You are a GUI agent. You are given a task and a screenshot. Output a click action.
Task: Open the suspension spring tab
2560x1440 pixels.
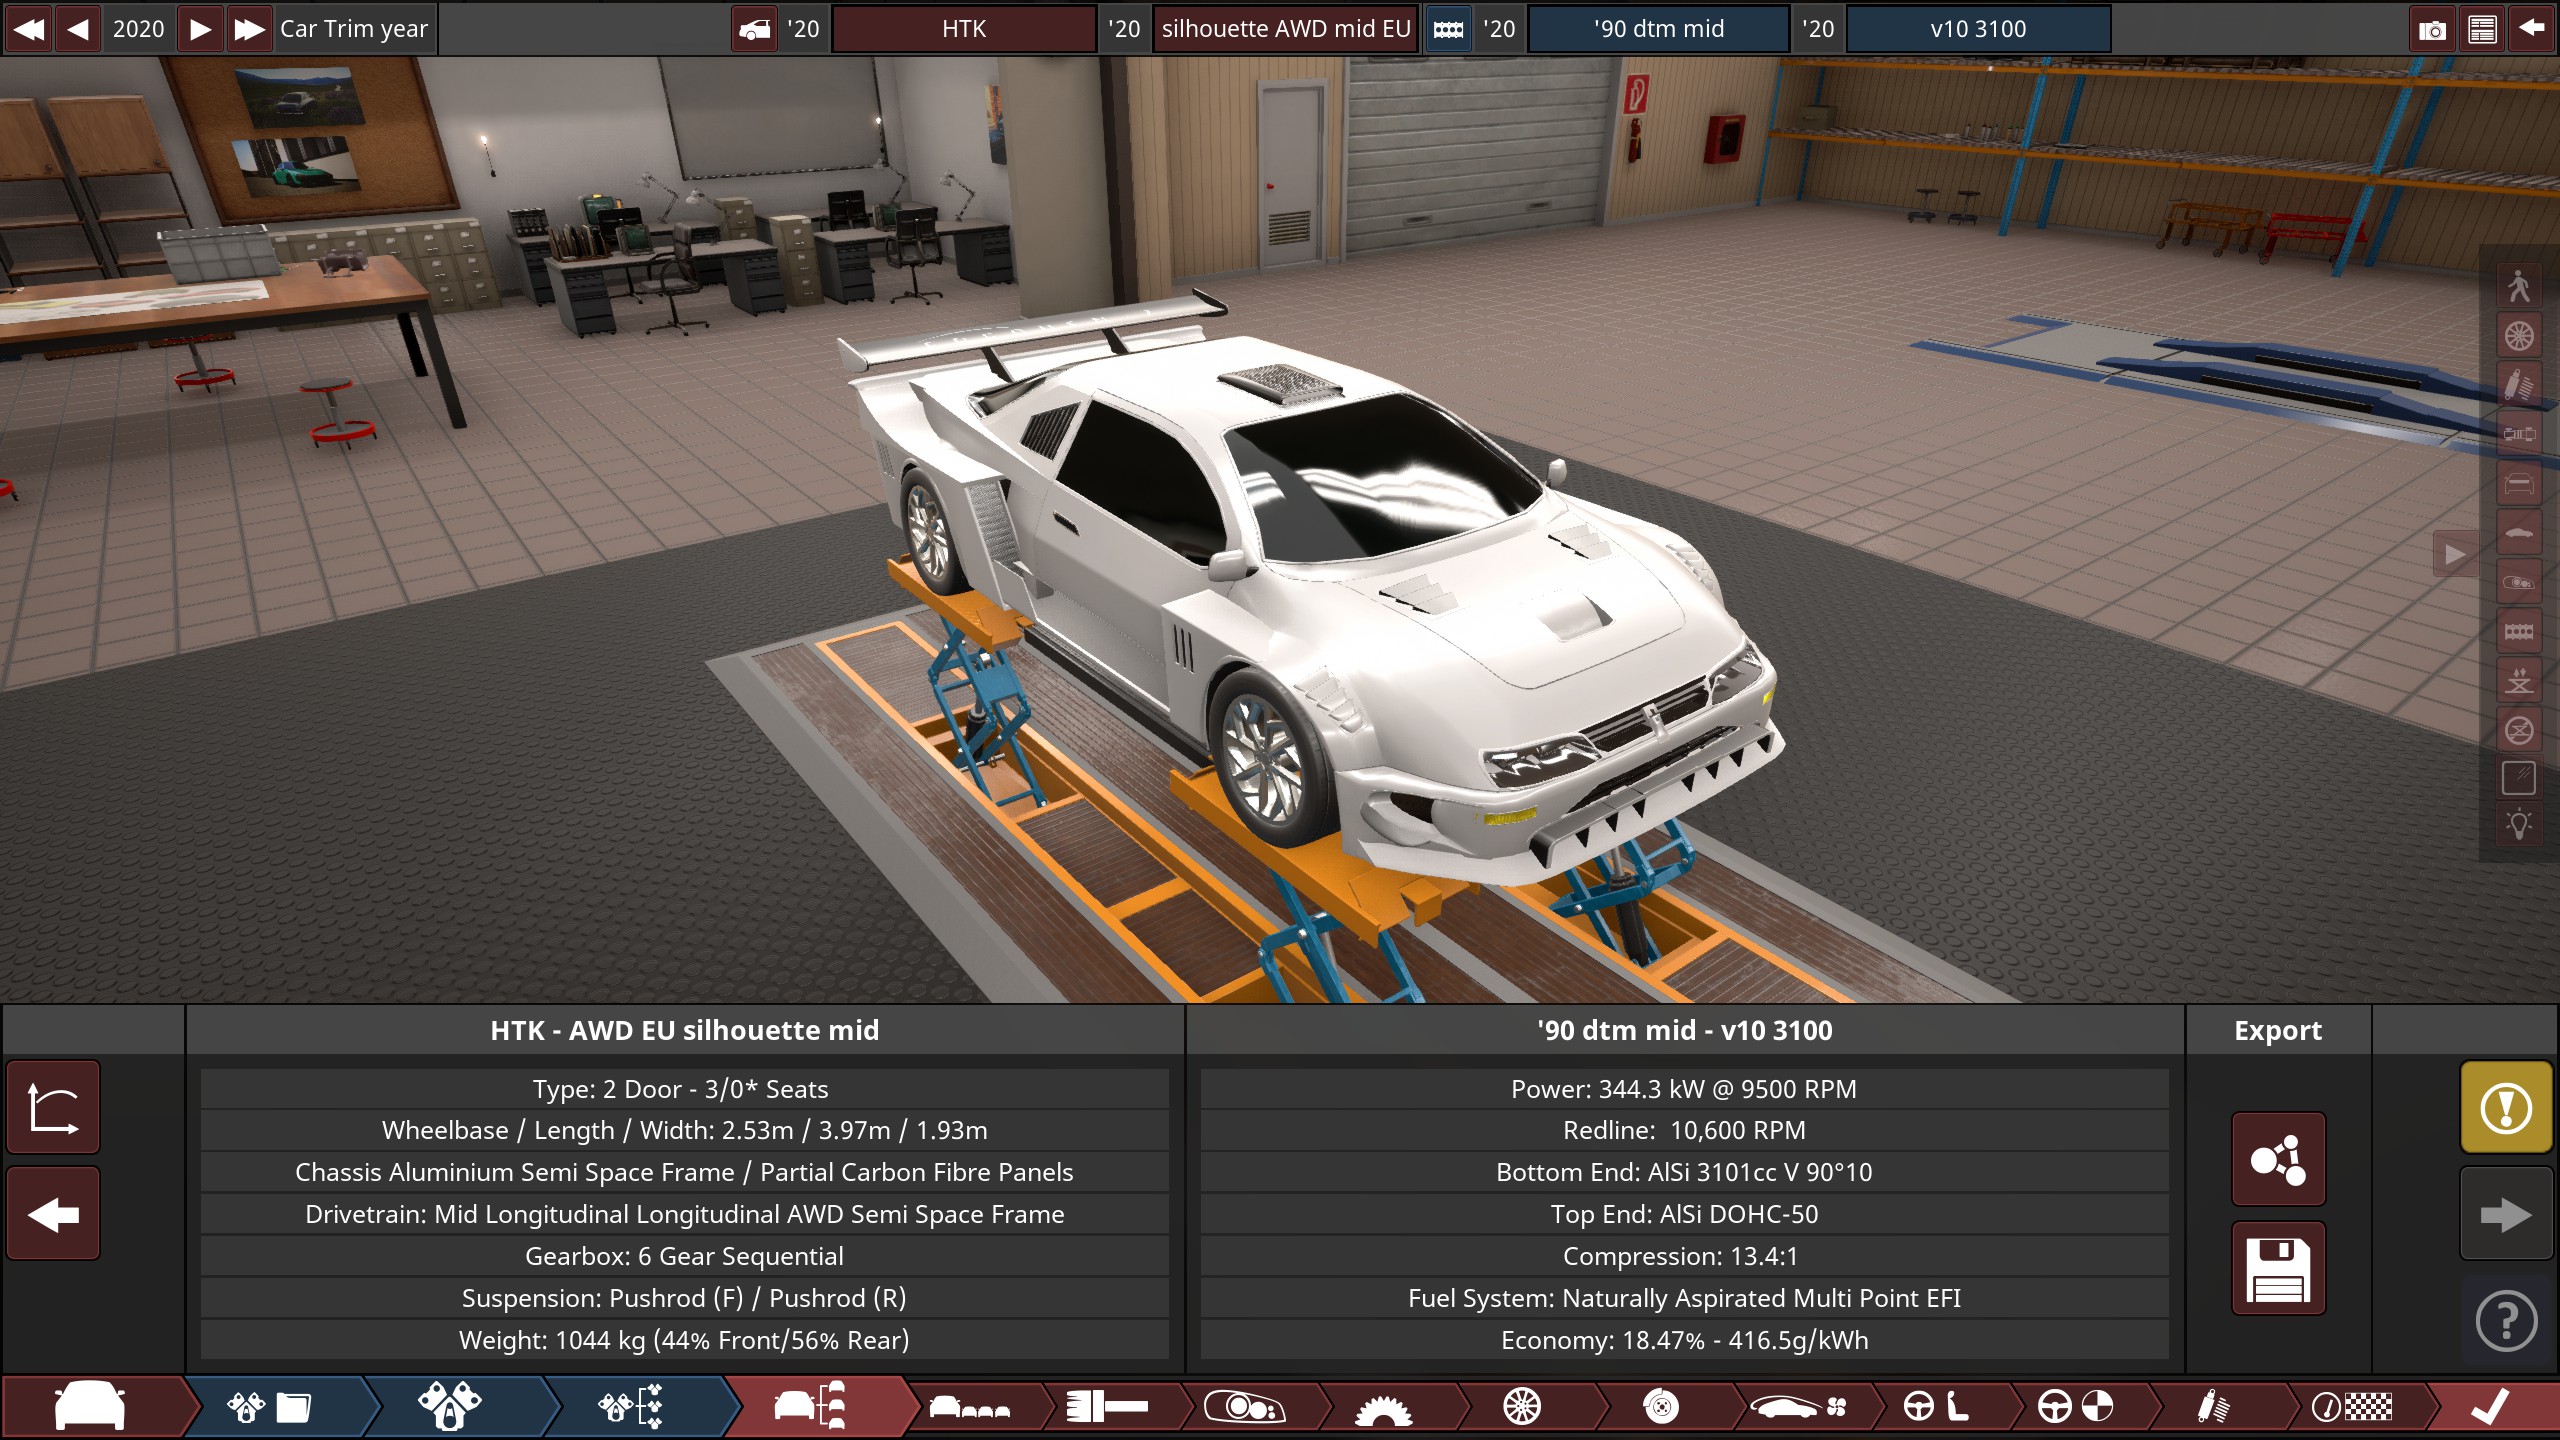2214,1407
